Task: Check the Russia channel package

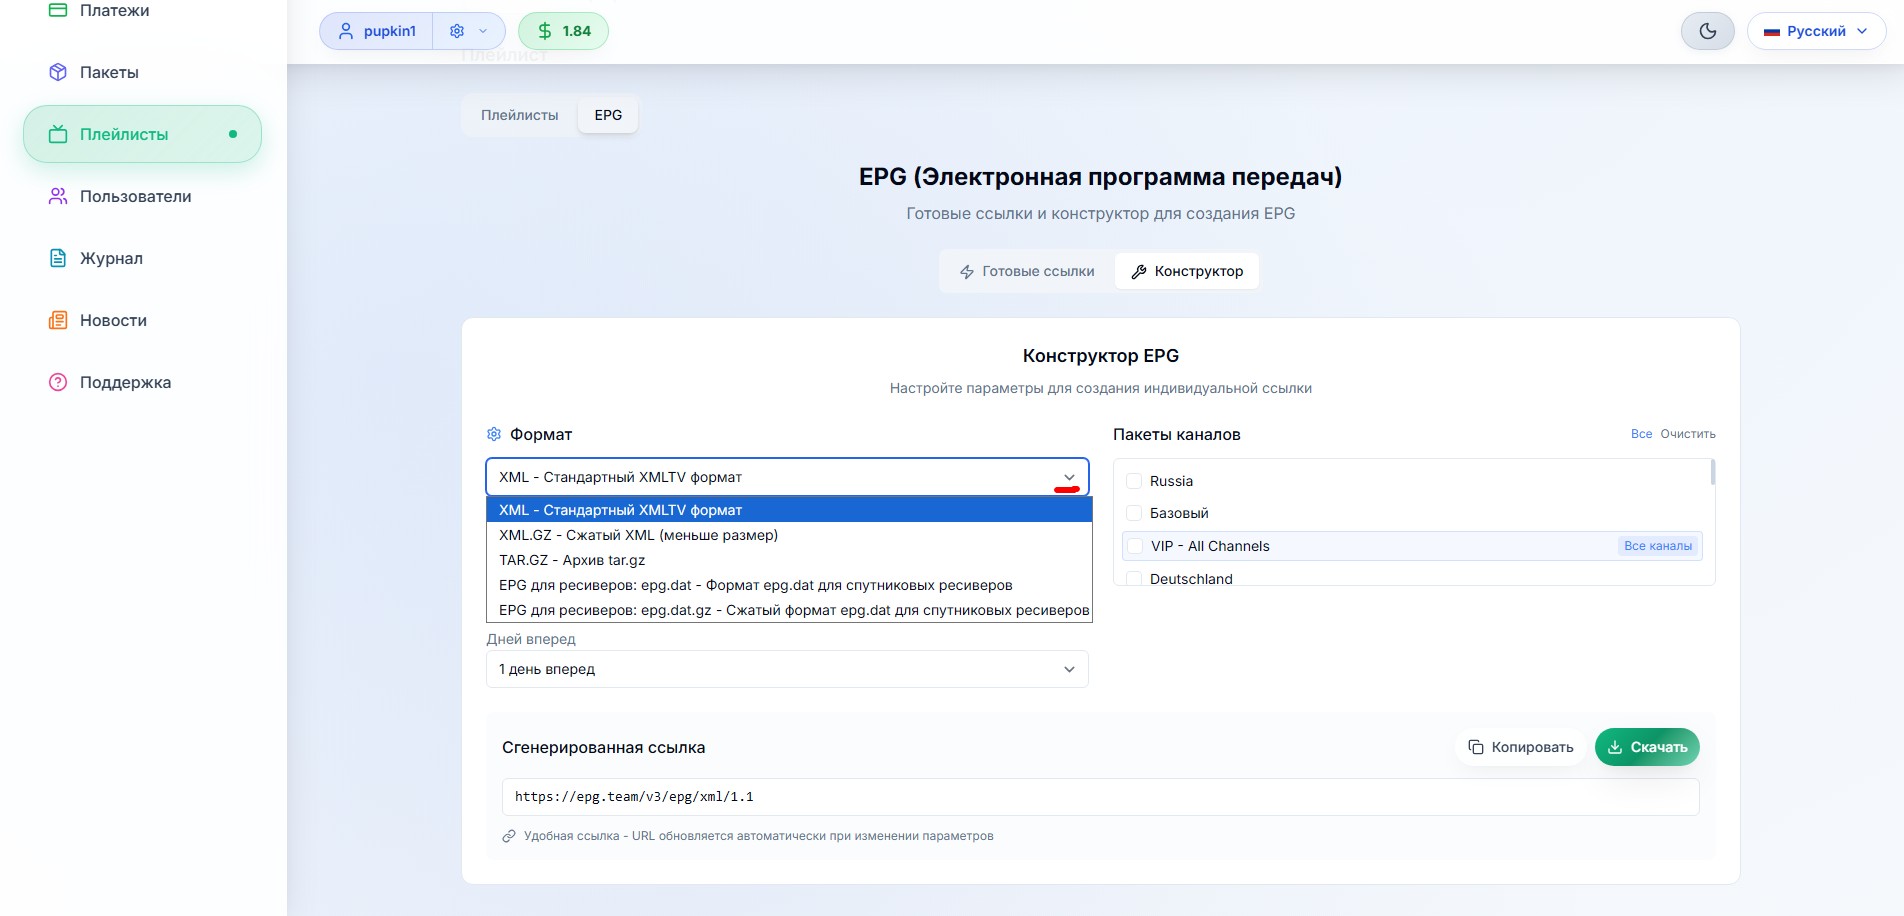Action: tap(1134, 481)
